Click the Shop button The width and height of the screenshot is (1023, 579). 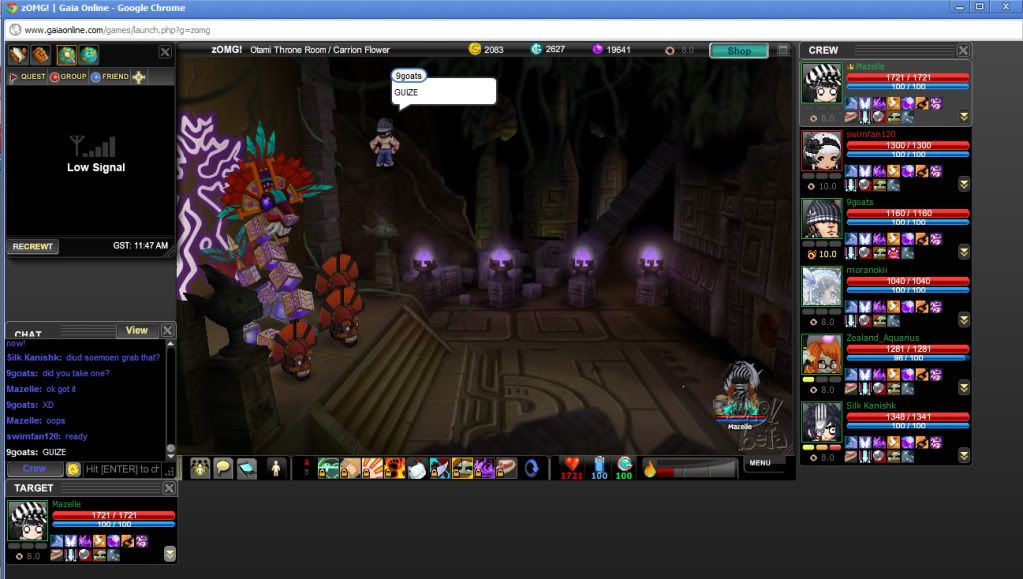point(739,50)
